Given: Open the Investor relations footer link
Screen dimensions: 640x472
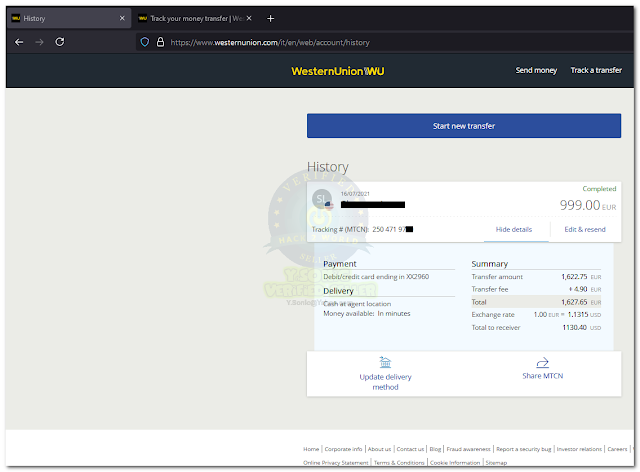Looking at the screenshot, I should click(x=579, y=449).
